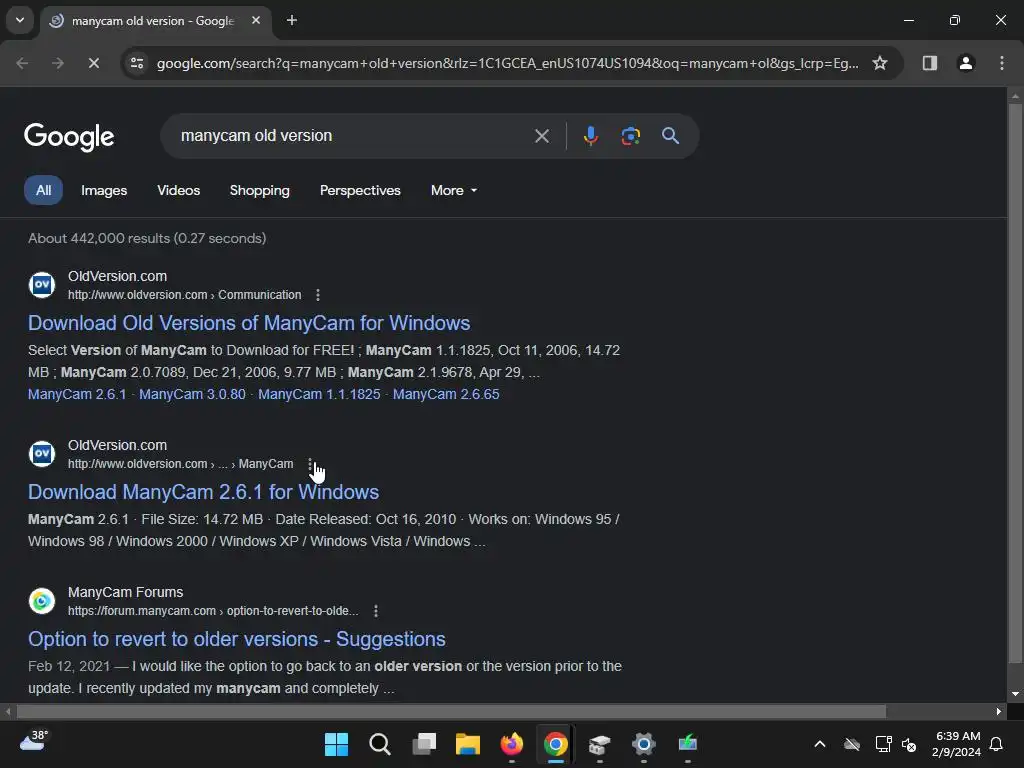Viewport: 1024px width, 768px height.
Task: Show hidden system tray icons
Action: (x=820, y=744)
